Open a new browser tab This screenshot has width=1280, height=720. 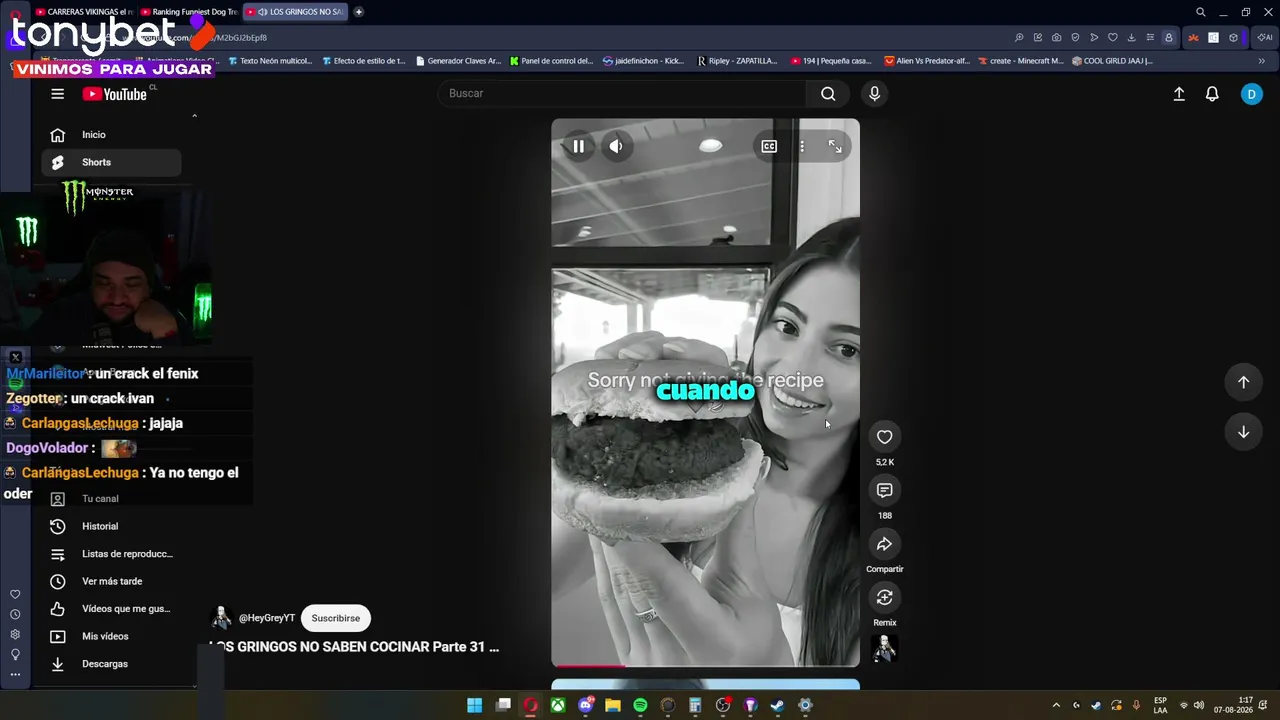tap(359, 12)
